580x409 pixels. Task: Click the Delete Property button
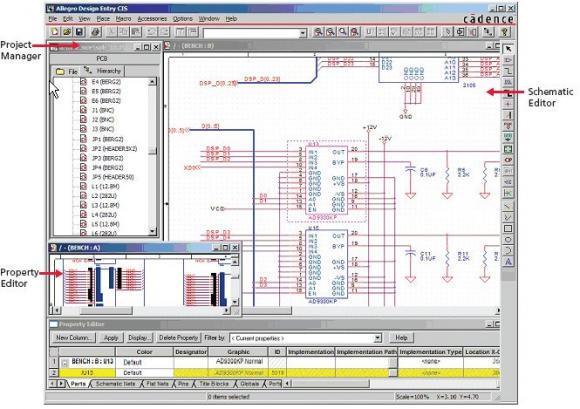tap(178, 338)
